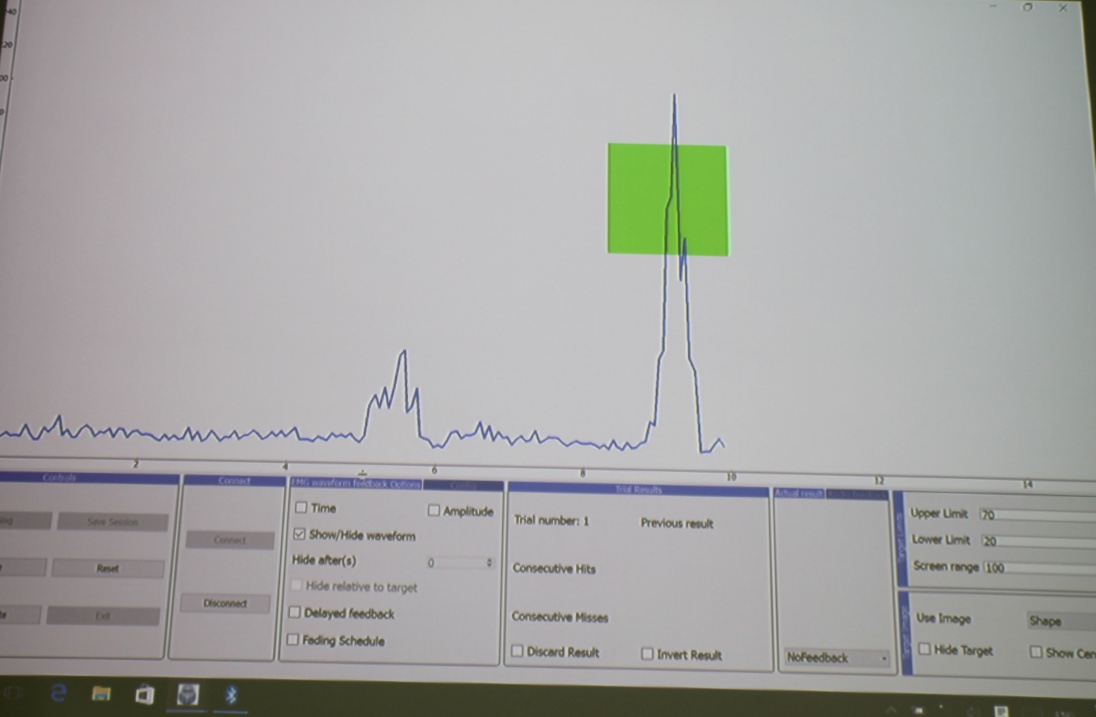The height and width of the screenshot is (717, 1096).
Task: Show hidden system tray icons chevron
Action: pyautogui.click(x=893, y=709)
